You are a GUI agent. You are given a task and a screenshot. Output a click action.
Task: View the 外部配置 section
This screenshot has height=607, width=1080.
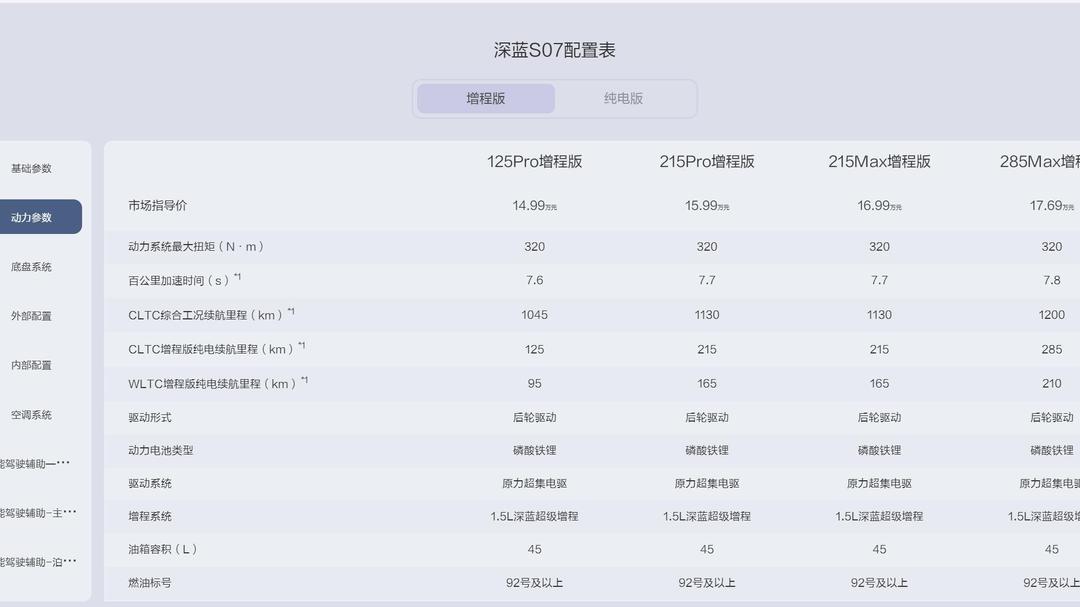(31, 315)
